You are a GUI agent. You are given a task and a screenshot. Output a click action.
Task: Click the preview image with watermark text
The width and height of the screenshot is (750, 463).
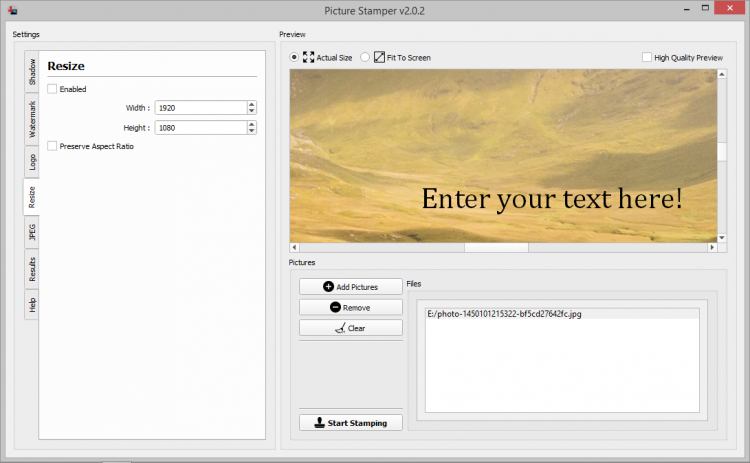coord(503,156)
